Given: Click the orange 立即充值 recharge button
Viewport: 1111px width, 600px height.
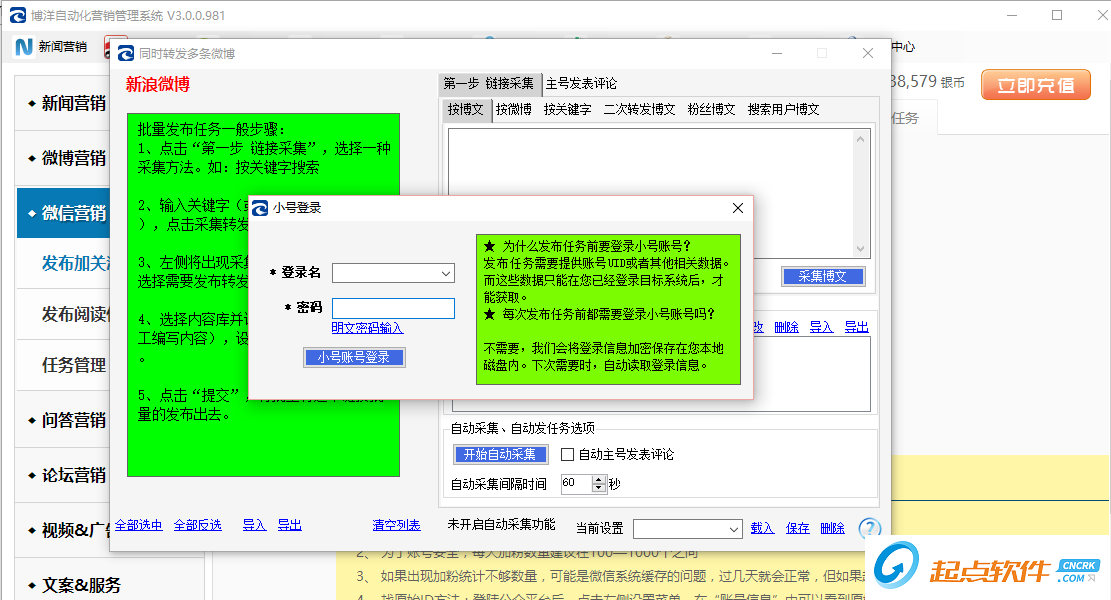Looking at the screenshot, I should [x=1036, y=85].
